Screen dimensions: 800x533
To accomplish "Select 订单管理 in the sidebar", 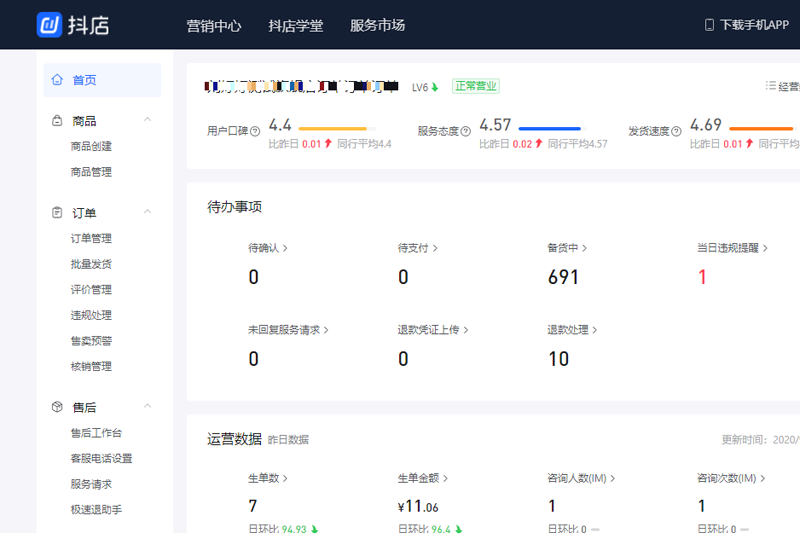I will (91, 239).
